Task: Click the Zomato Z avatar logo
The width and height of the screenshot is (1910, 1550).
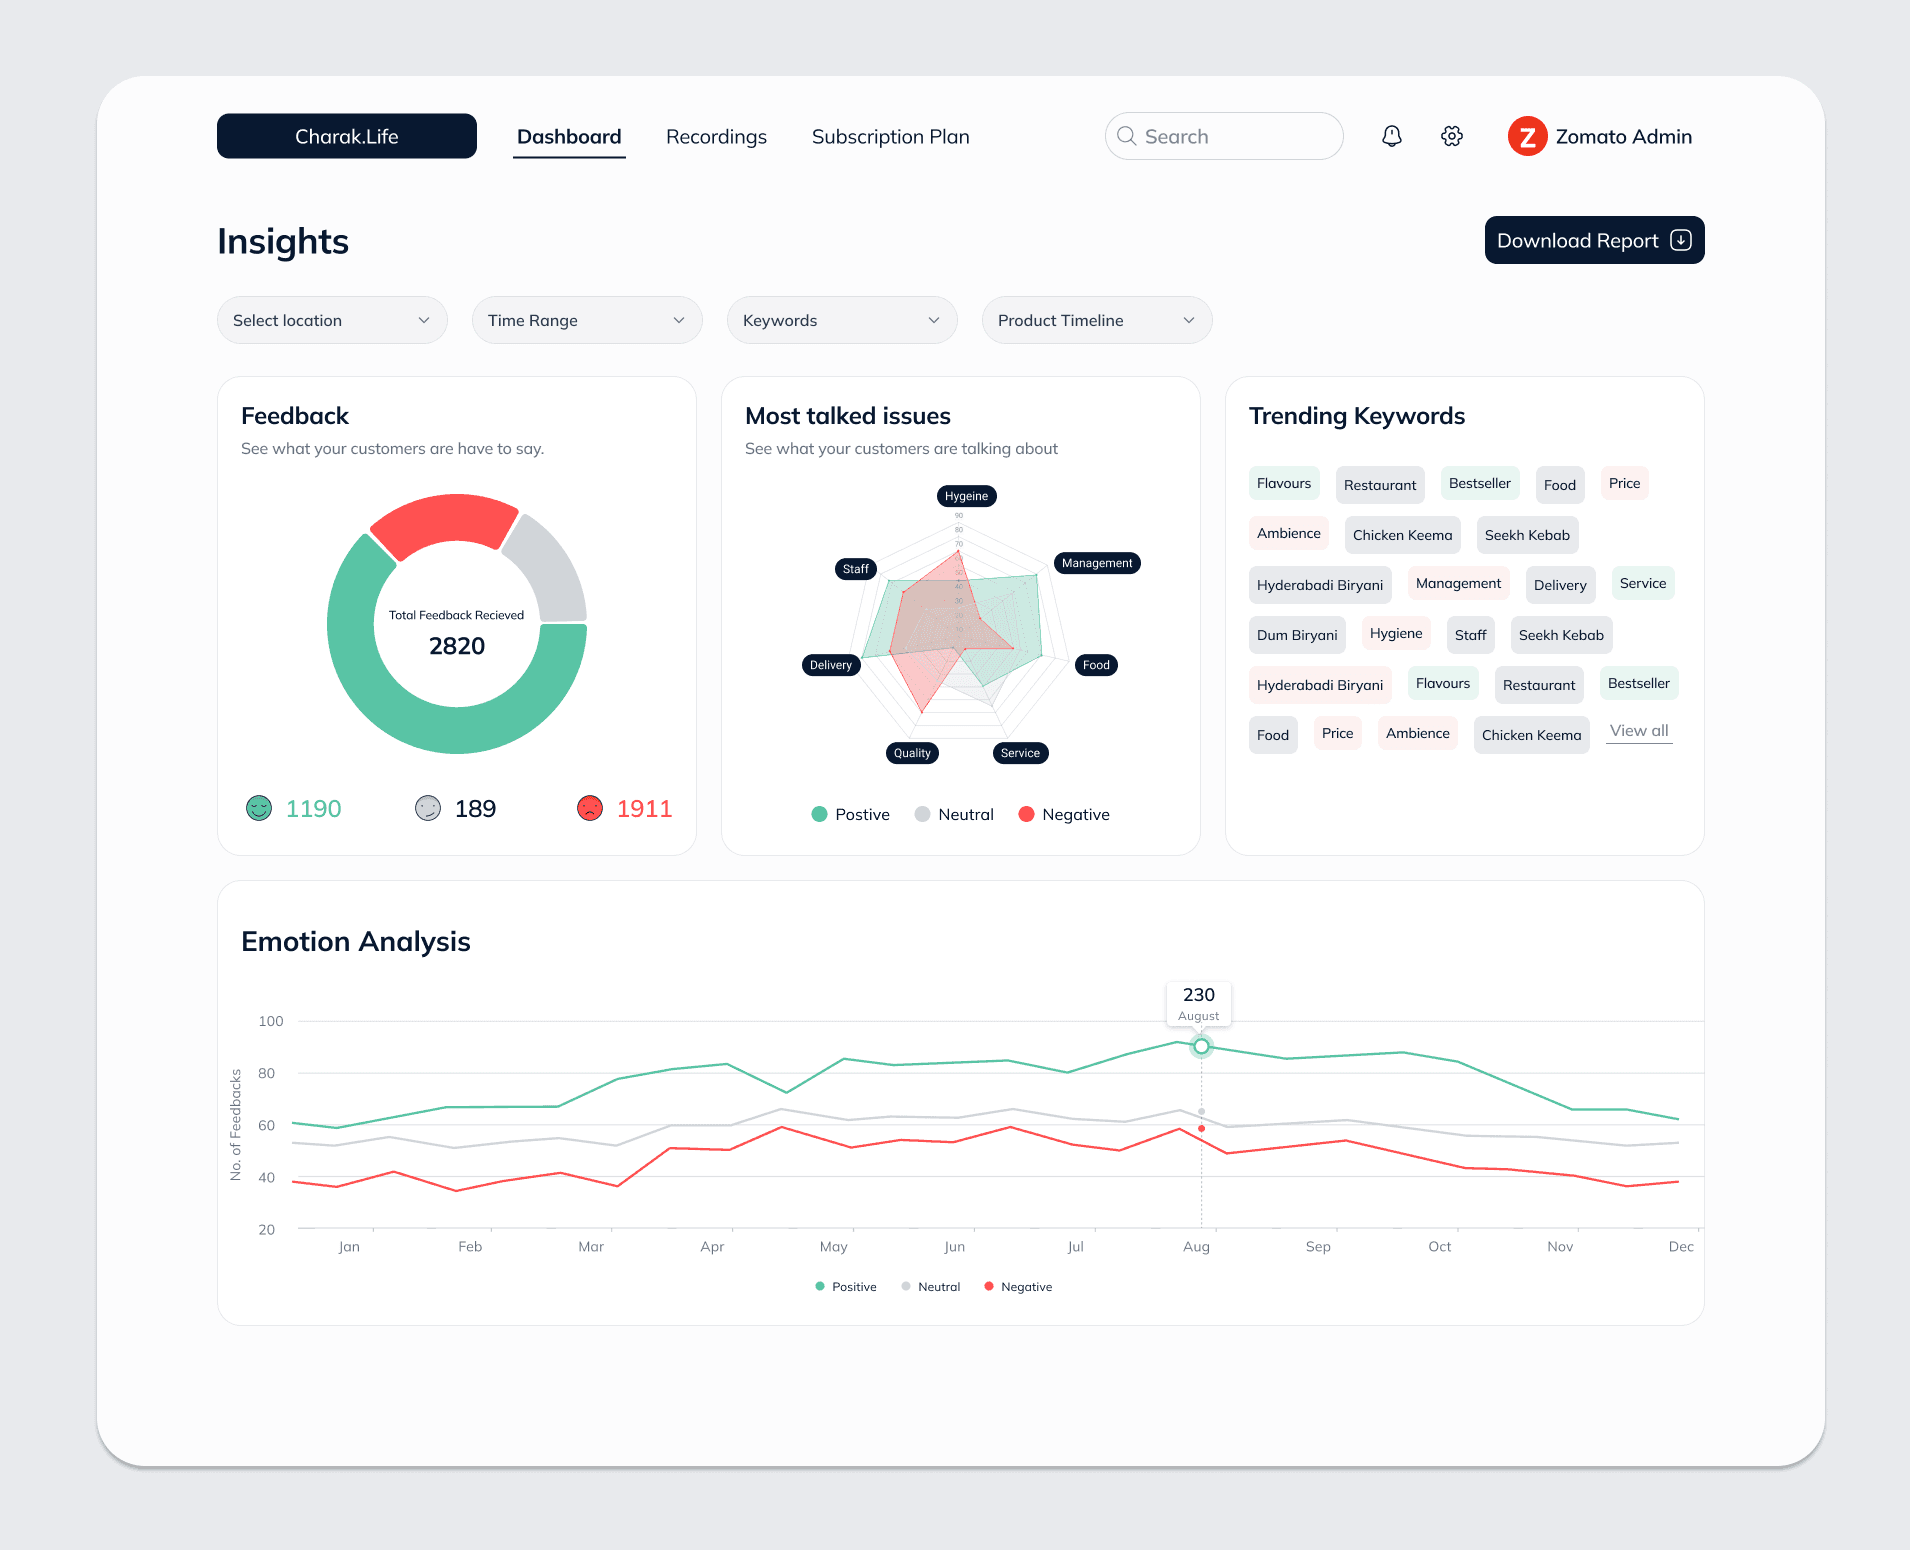Action: [1527, 136]
